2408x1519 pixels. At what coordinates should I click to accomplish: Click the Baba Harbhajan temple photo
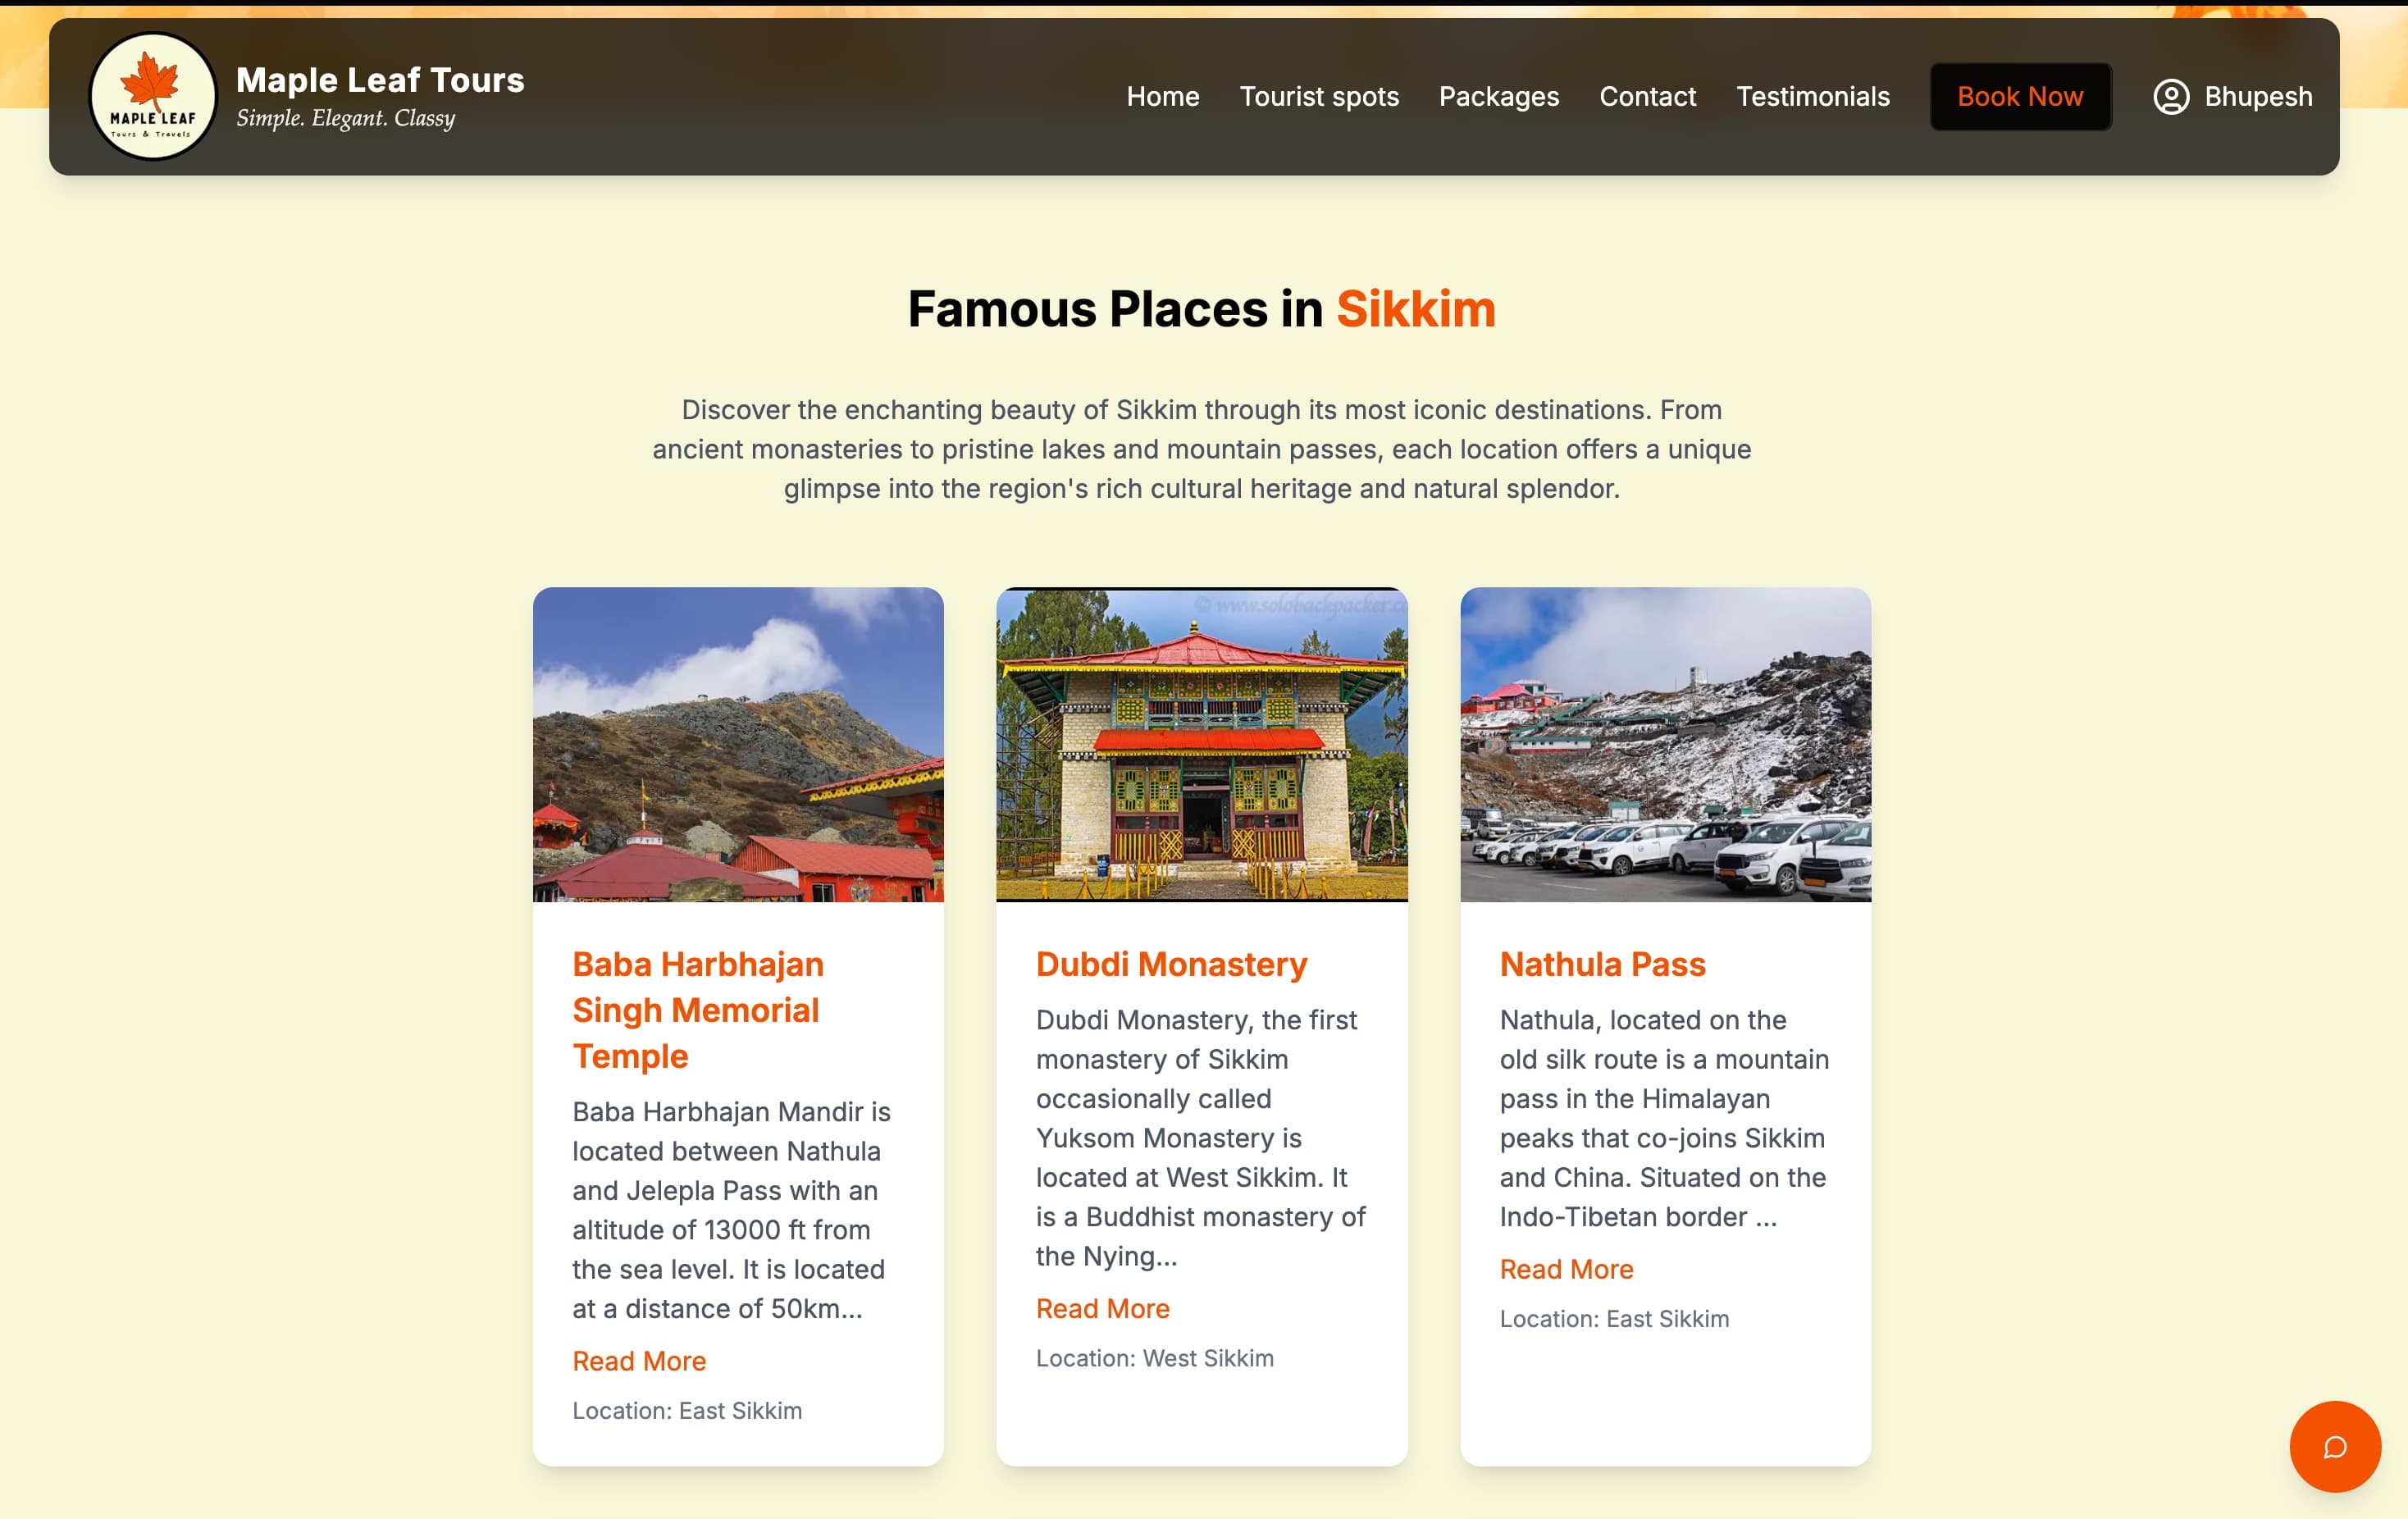coord(738,744)
